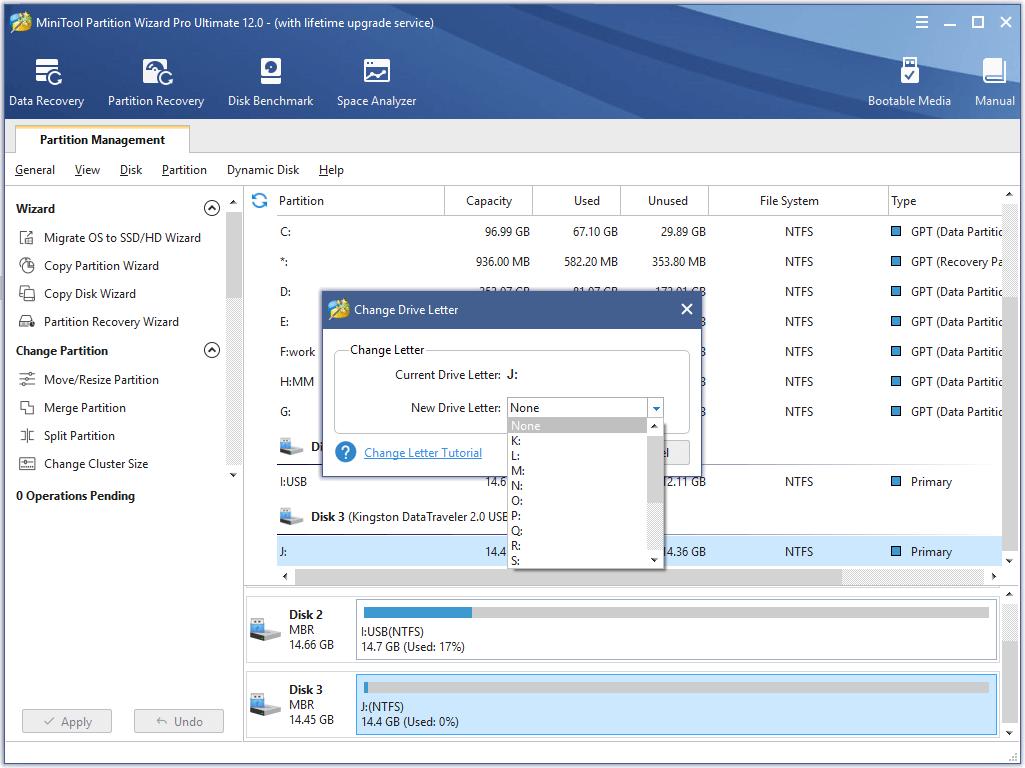
Task: Choose drive letter R:
Action: click(x=577, y=546)
